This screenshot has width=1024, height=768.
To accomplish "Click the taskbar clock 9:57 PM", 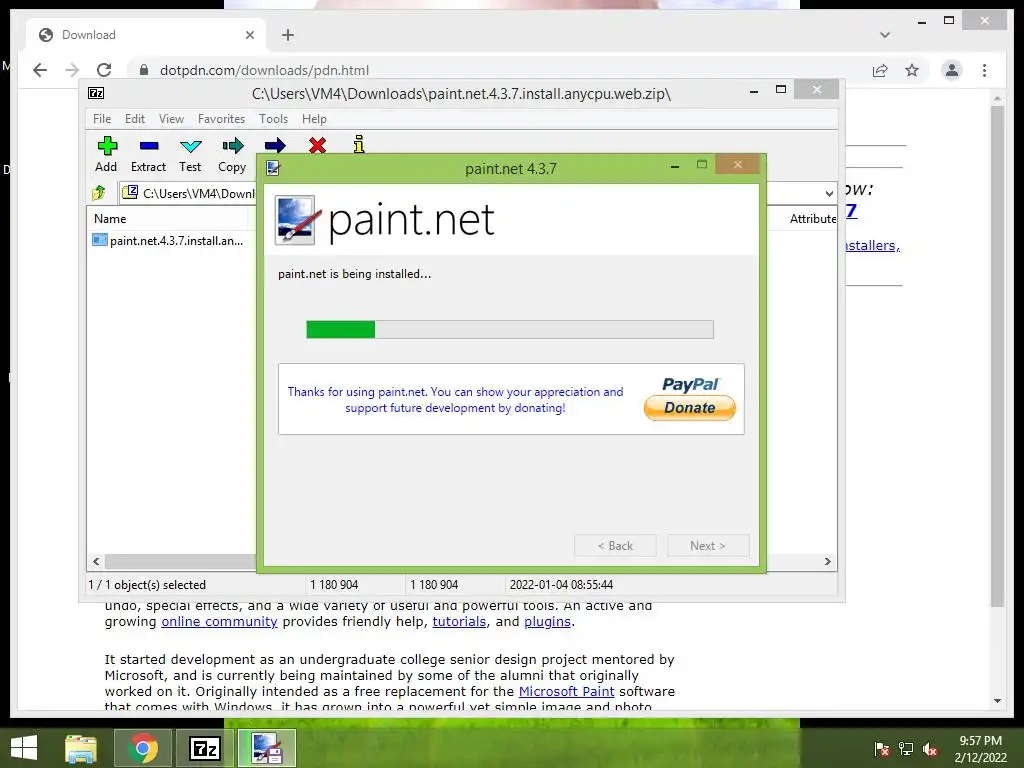I will (x=980, y=741).
